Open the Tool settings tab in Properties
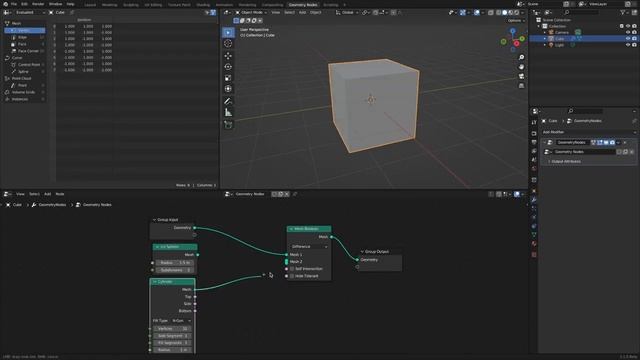The image size is (640, 360). [534, 122]
